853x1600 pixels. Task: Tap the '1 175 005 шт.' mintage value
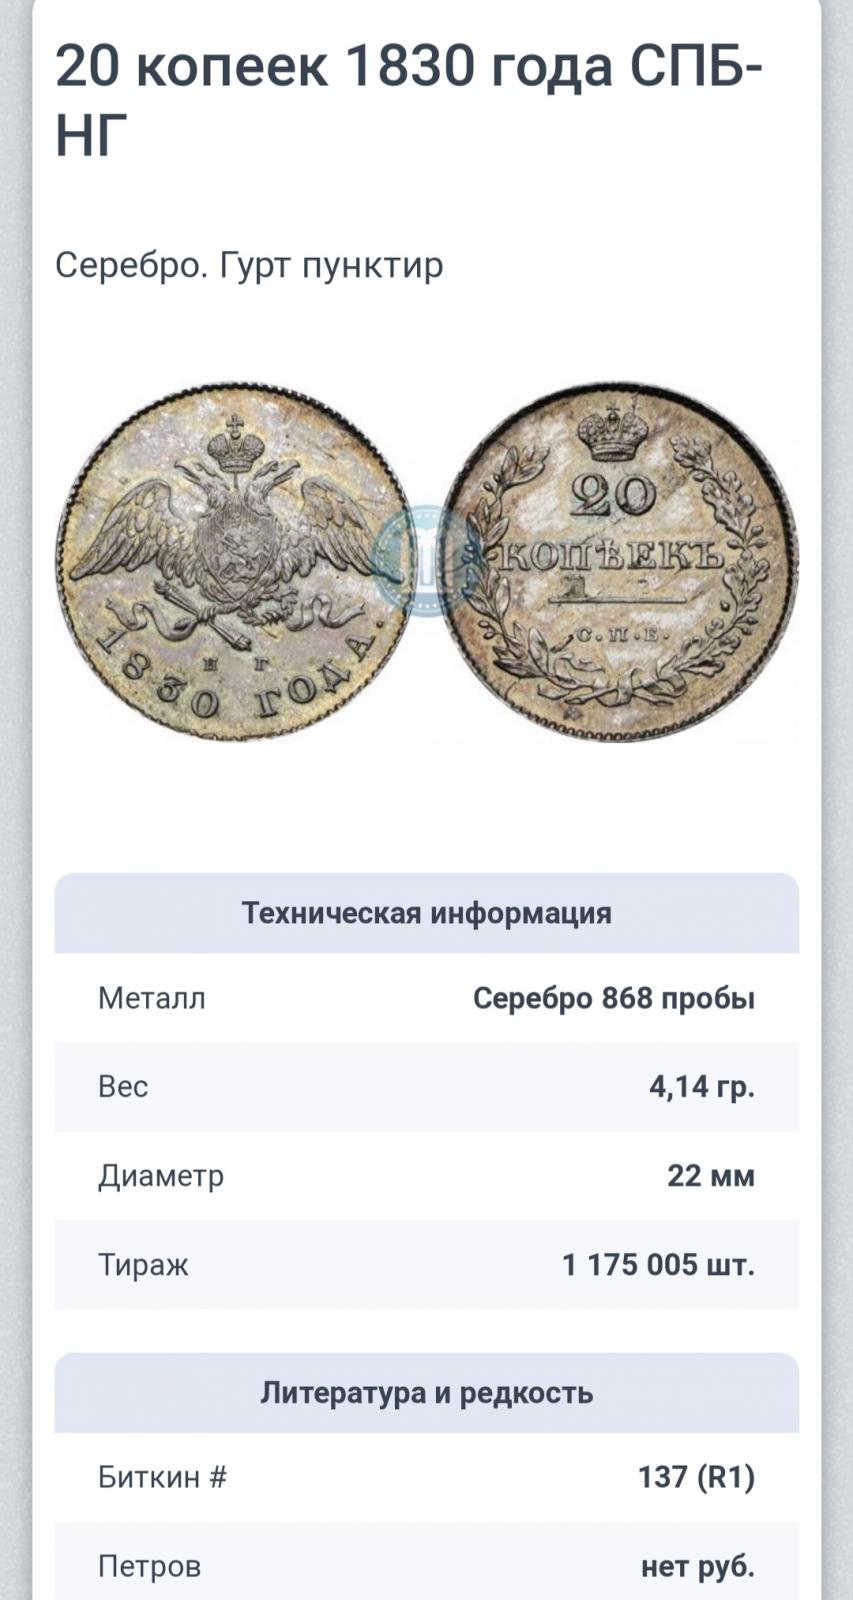click(659, 1265)
